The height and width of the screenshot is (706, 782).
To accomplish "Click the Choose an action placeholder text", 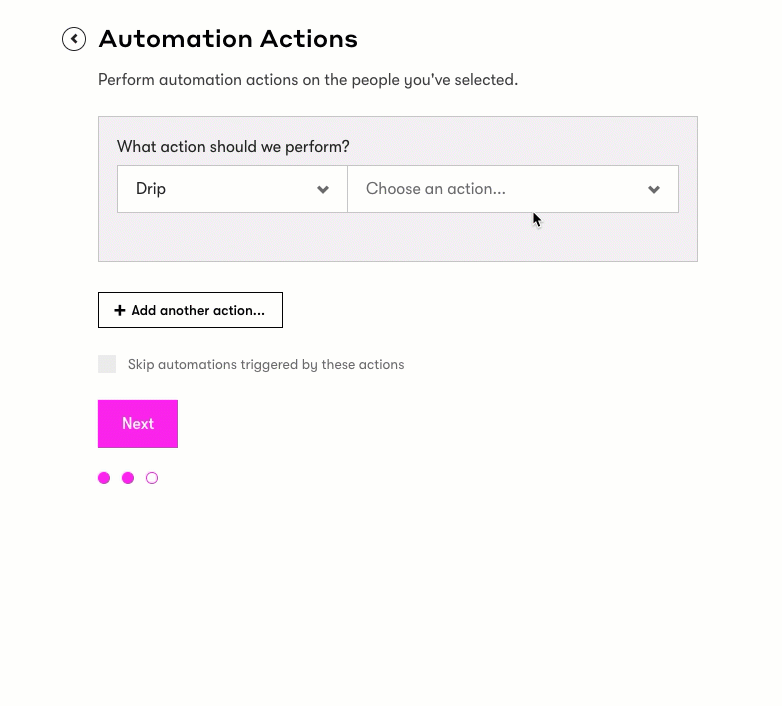I will [x=435, y=189].
